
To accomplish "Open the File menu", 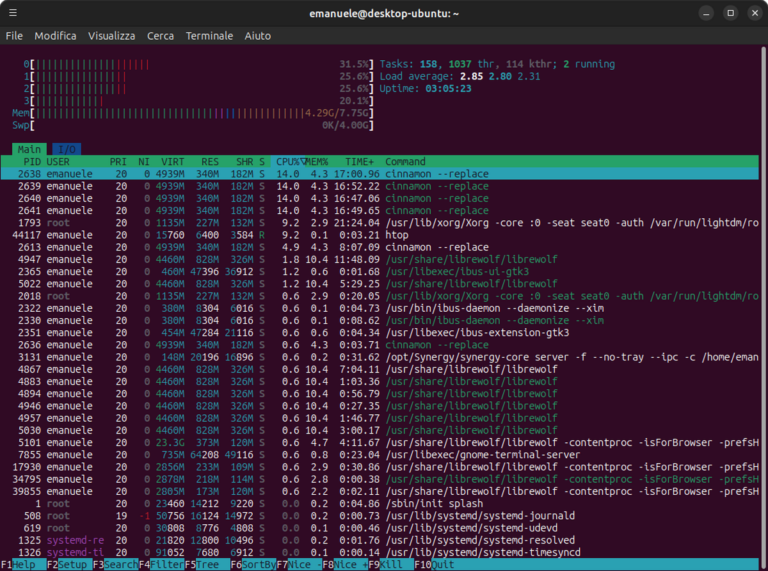I will click(14, 36).
